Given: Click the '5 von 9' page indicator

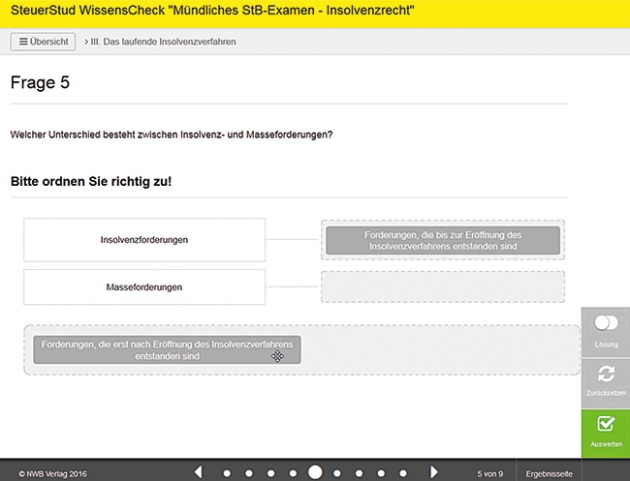Looking at the screenshot, I should (490, 472).
